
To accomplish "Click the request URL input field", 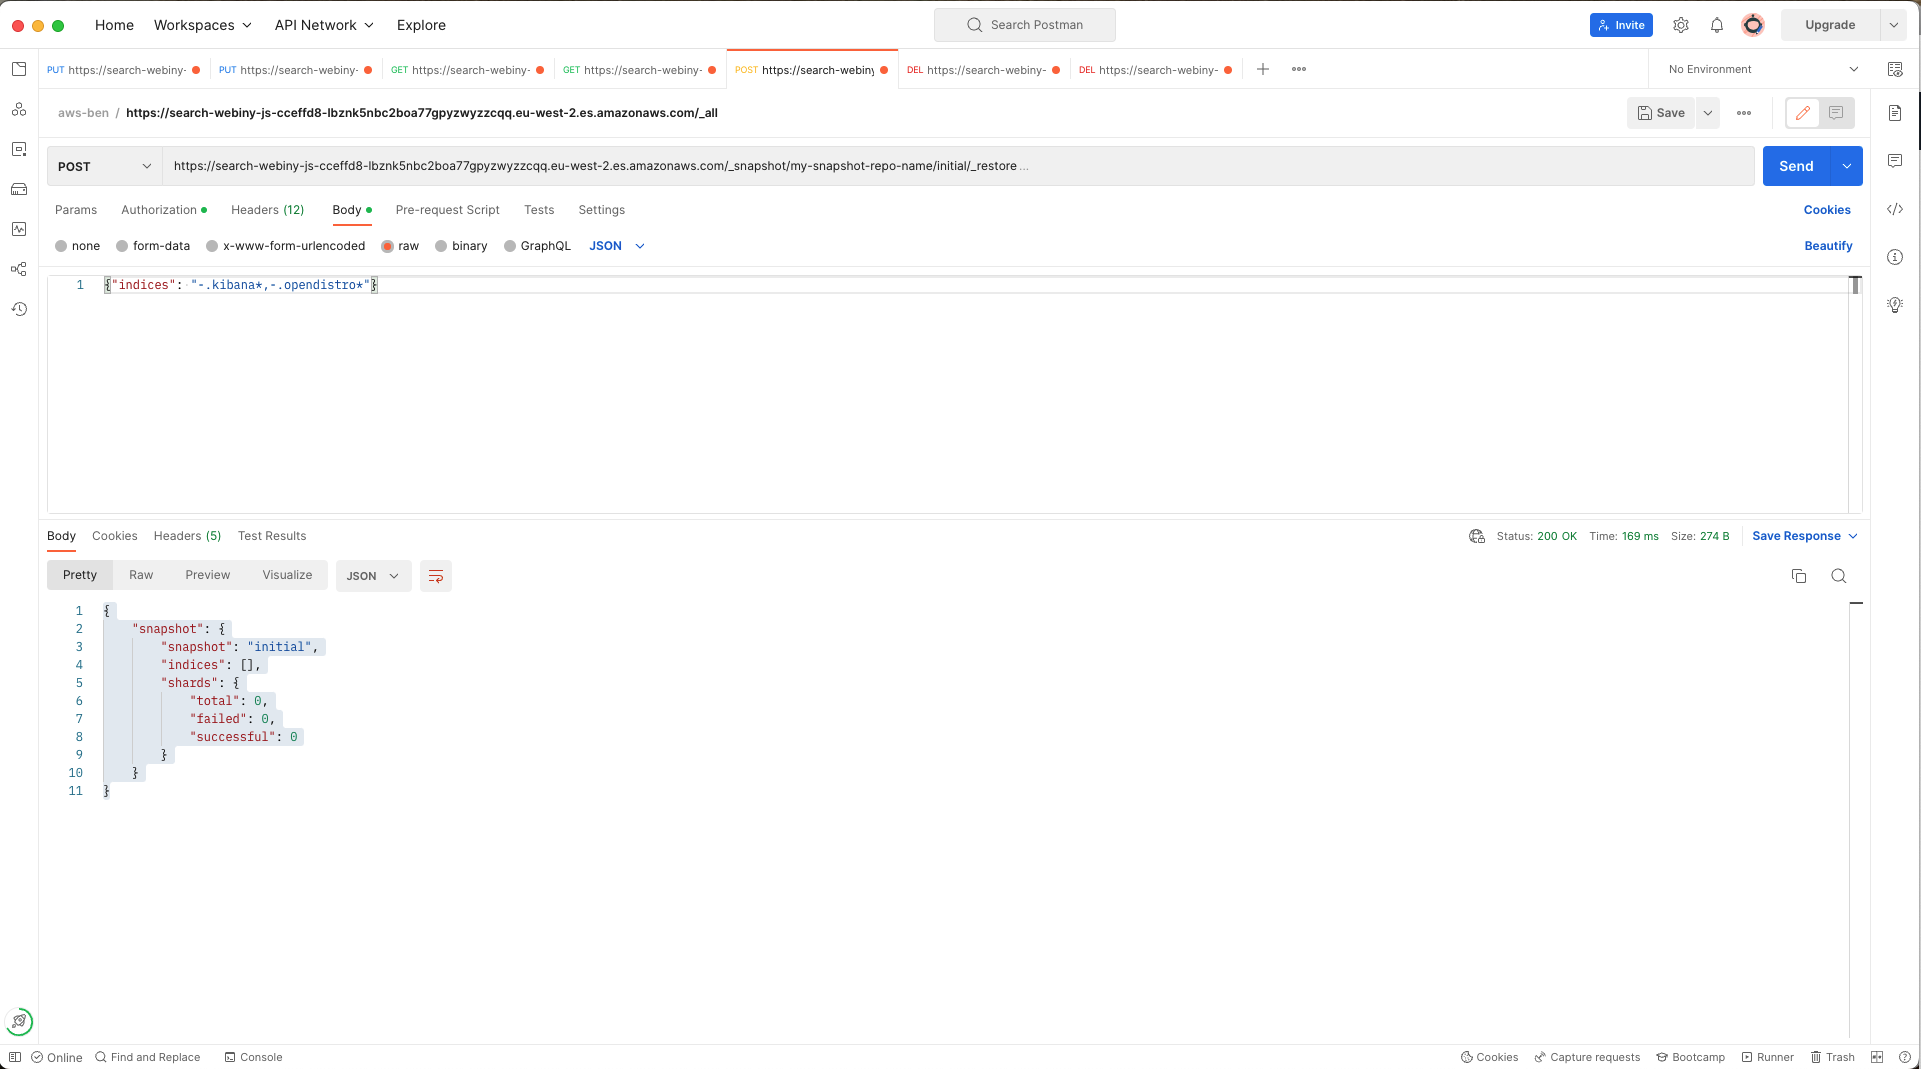I will [900, 166].
